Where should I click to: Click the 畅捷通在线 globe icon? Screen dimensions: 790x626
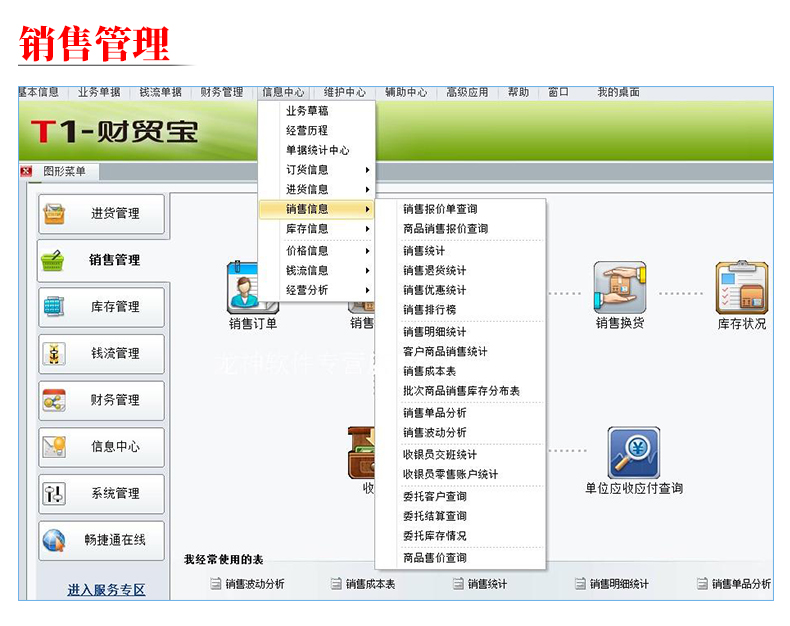54,540
